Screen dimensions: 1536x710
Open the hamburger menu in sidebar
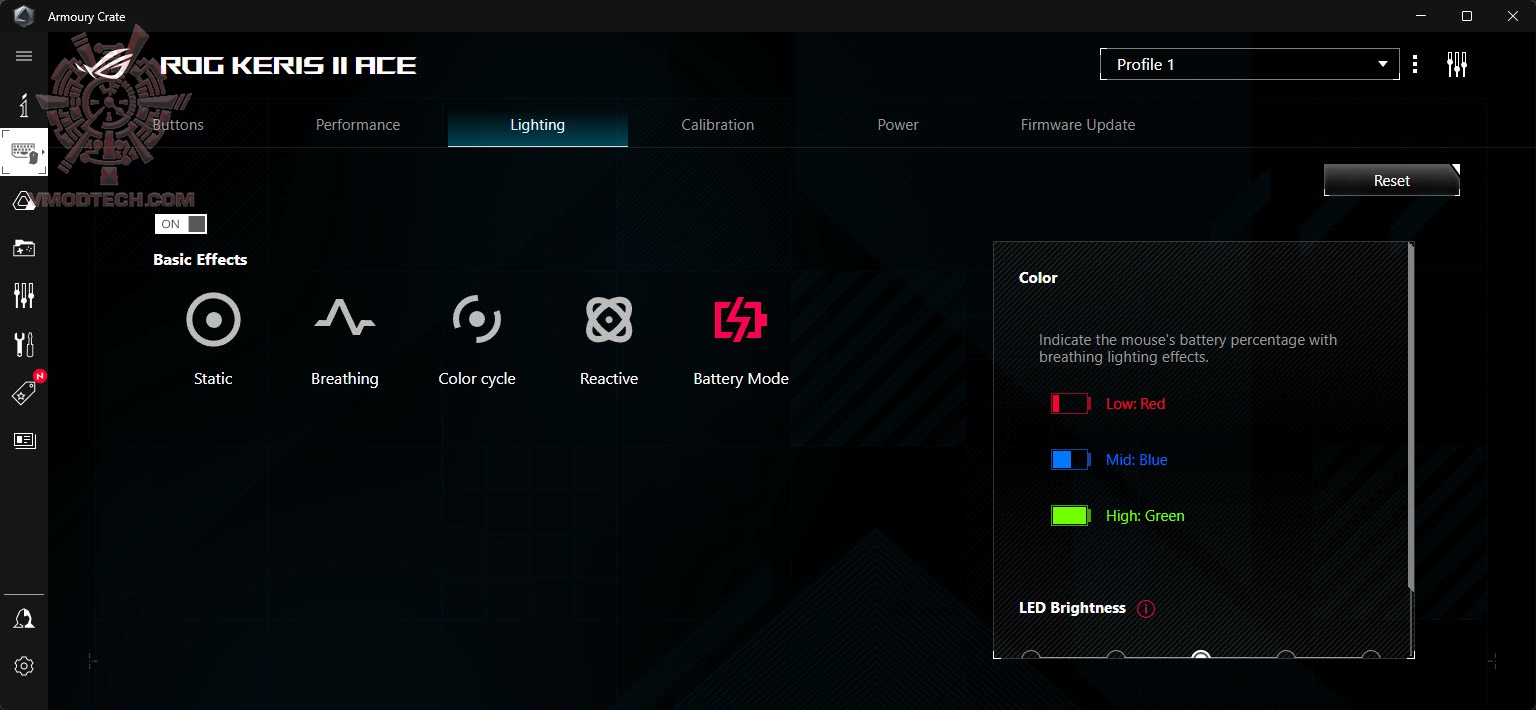(24, 56)
